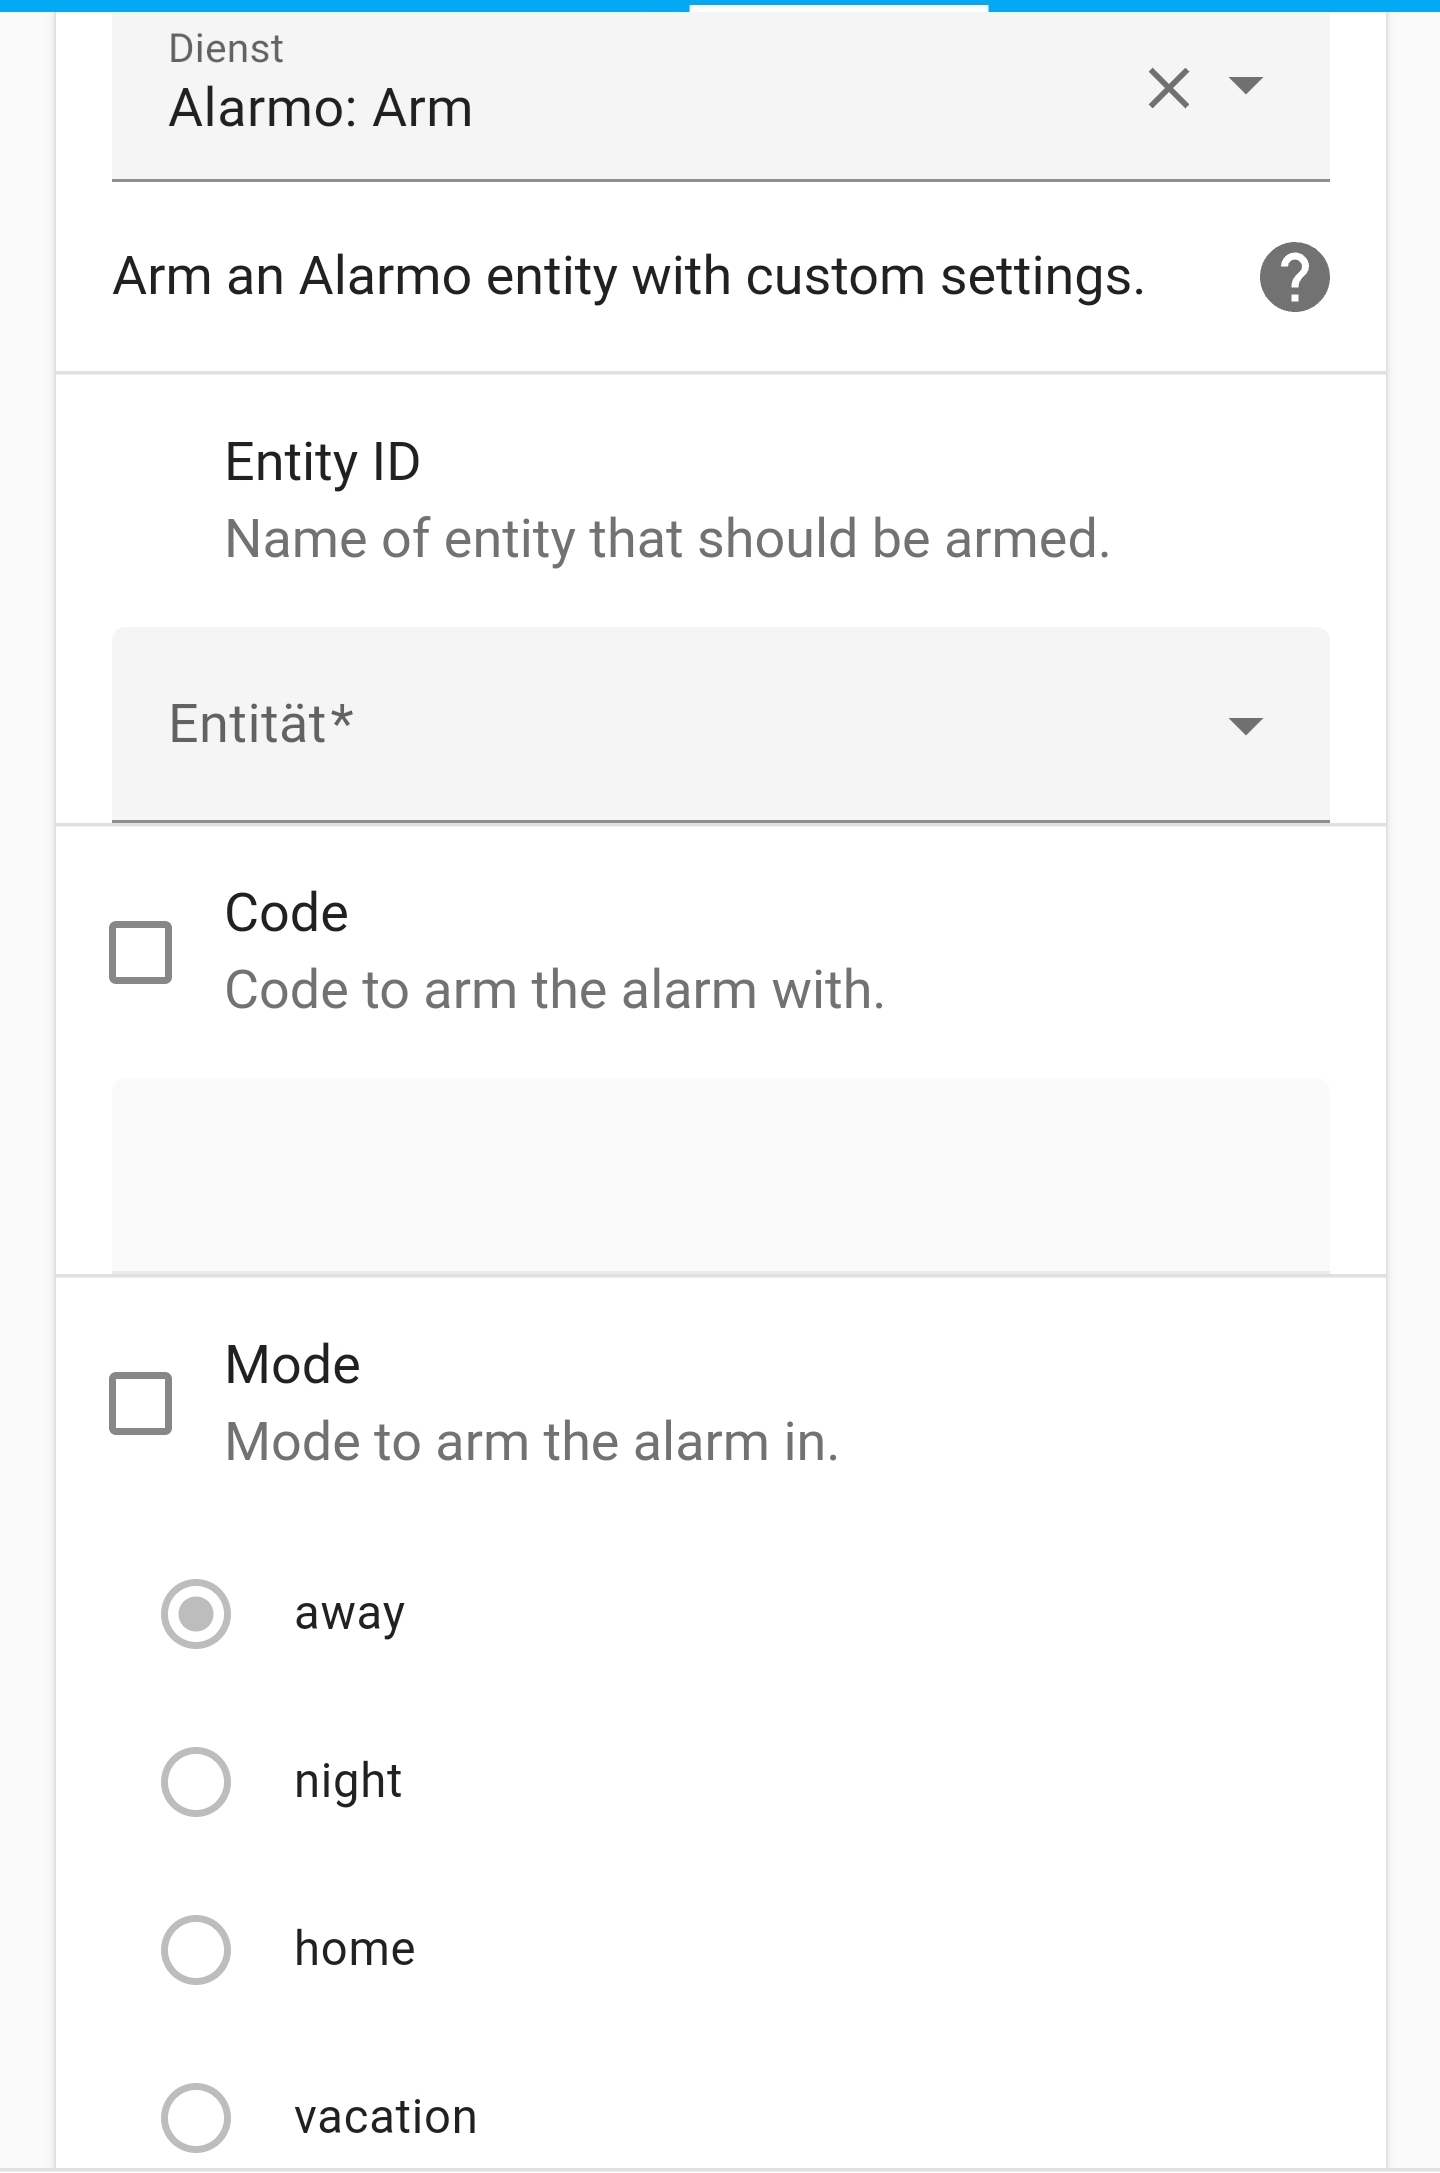Enable the Code option checkbox

coord(141,952)
